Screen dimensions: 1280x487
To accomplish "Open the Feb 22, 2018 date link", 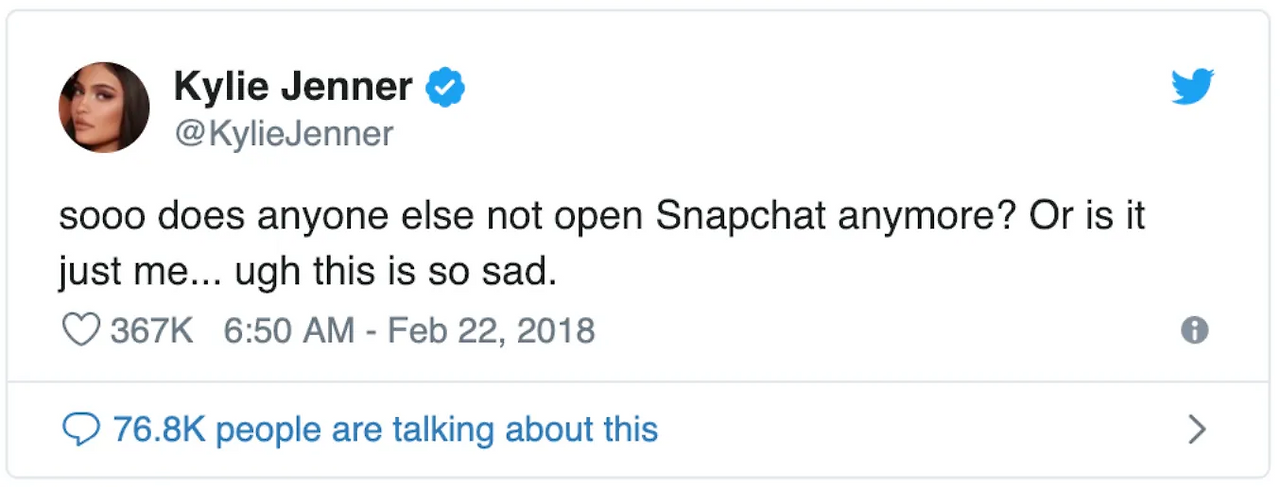I will (490, 330).
